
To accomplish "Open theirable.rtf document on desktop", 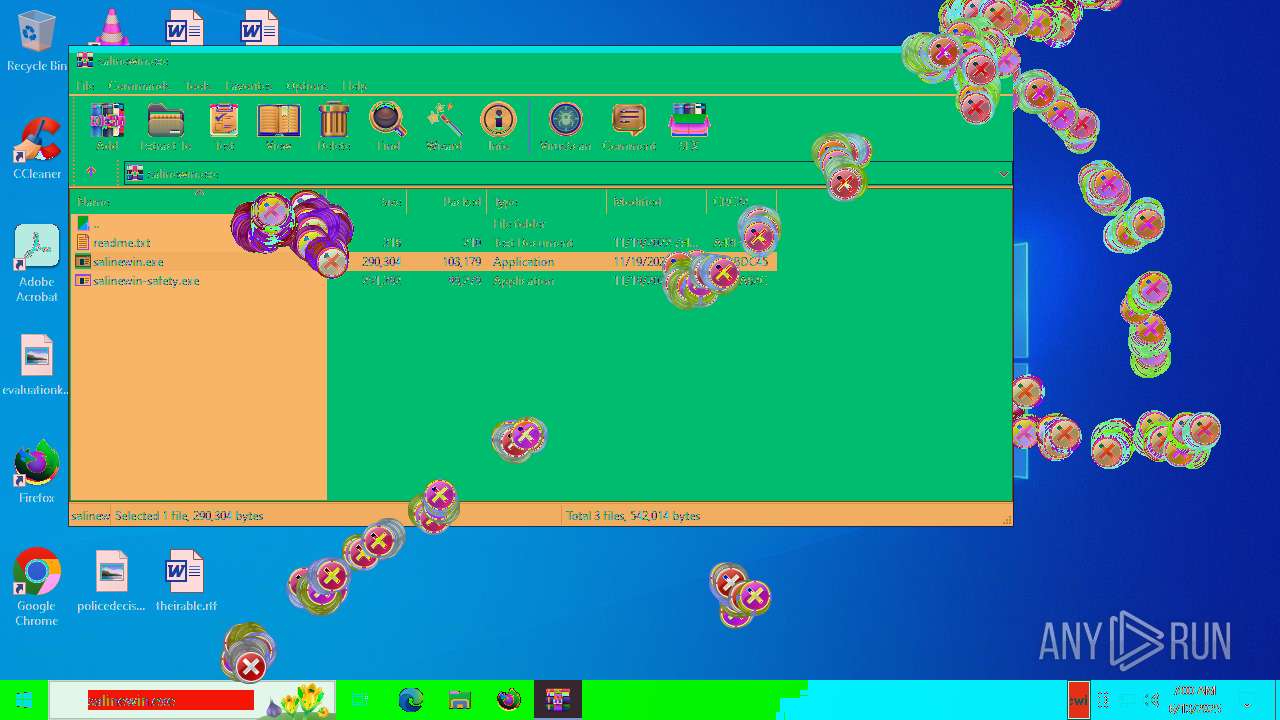I will [186, 581].
